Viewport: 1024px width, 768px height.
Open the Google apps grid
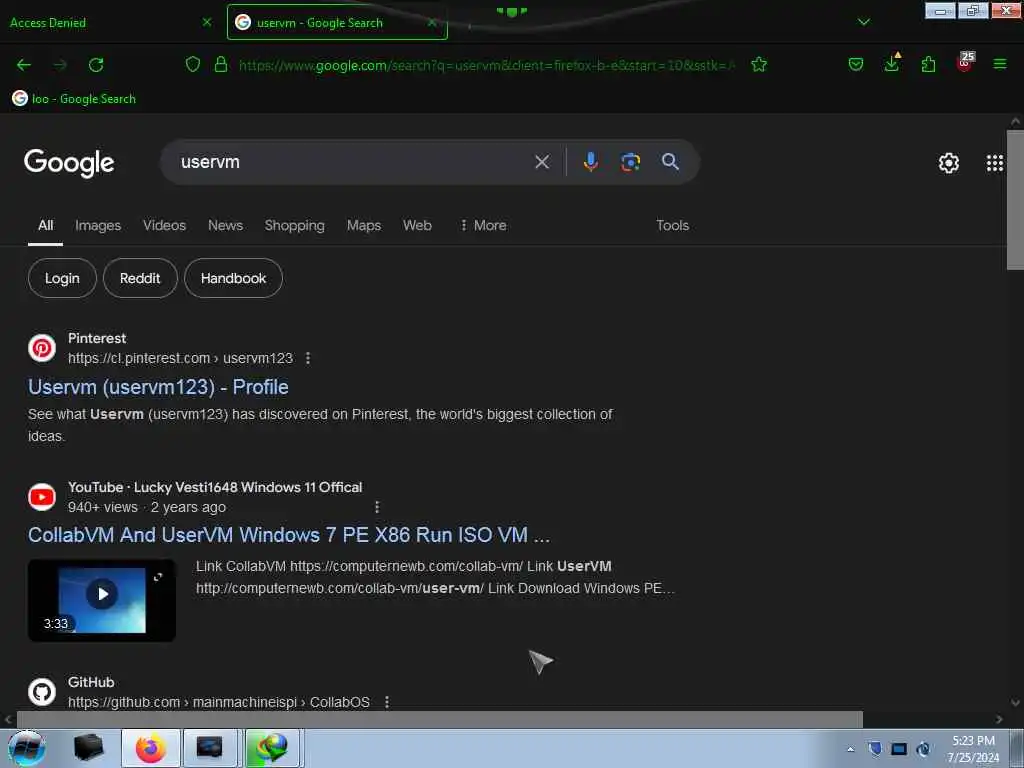tap(995, 163)
